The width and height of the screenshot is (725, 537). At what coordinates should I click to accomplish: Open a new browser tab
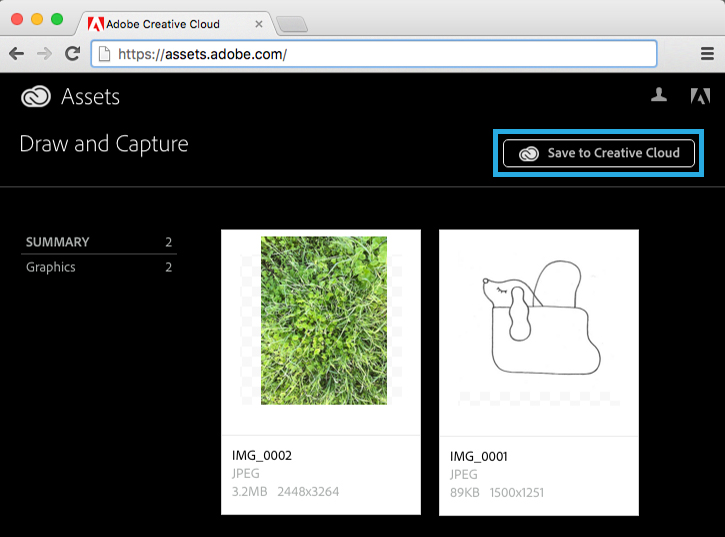[x=292, y=25]
